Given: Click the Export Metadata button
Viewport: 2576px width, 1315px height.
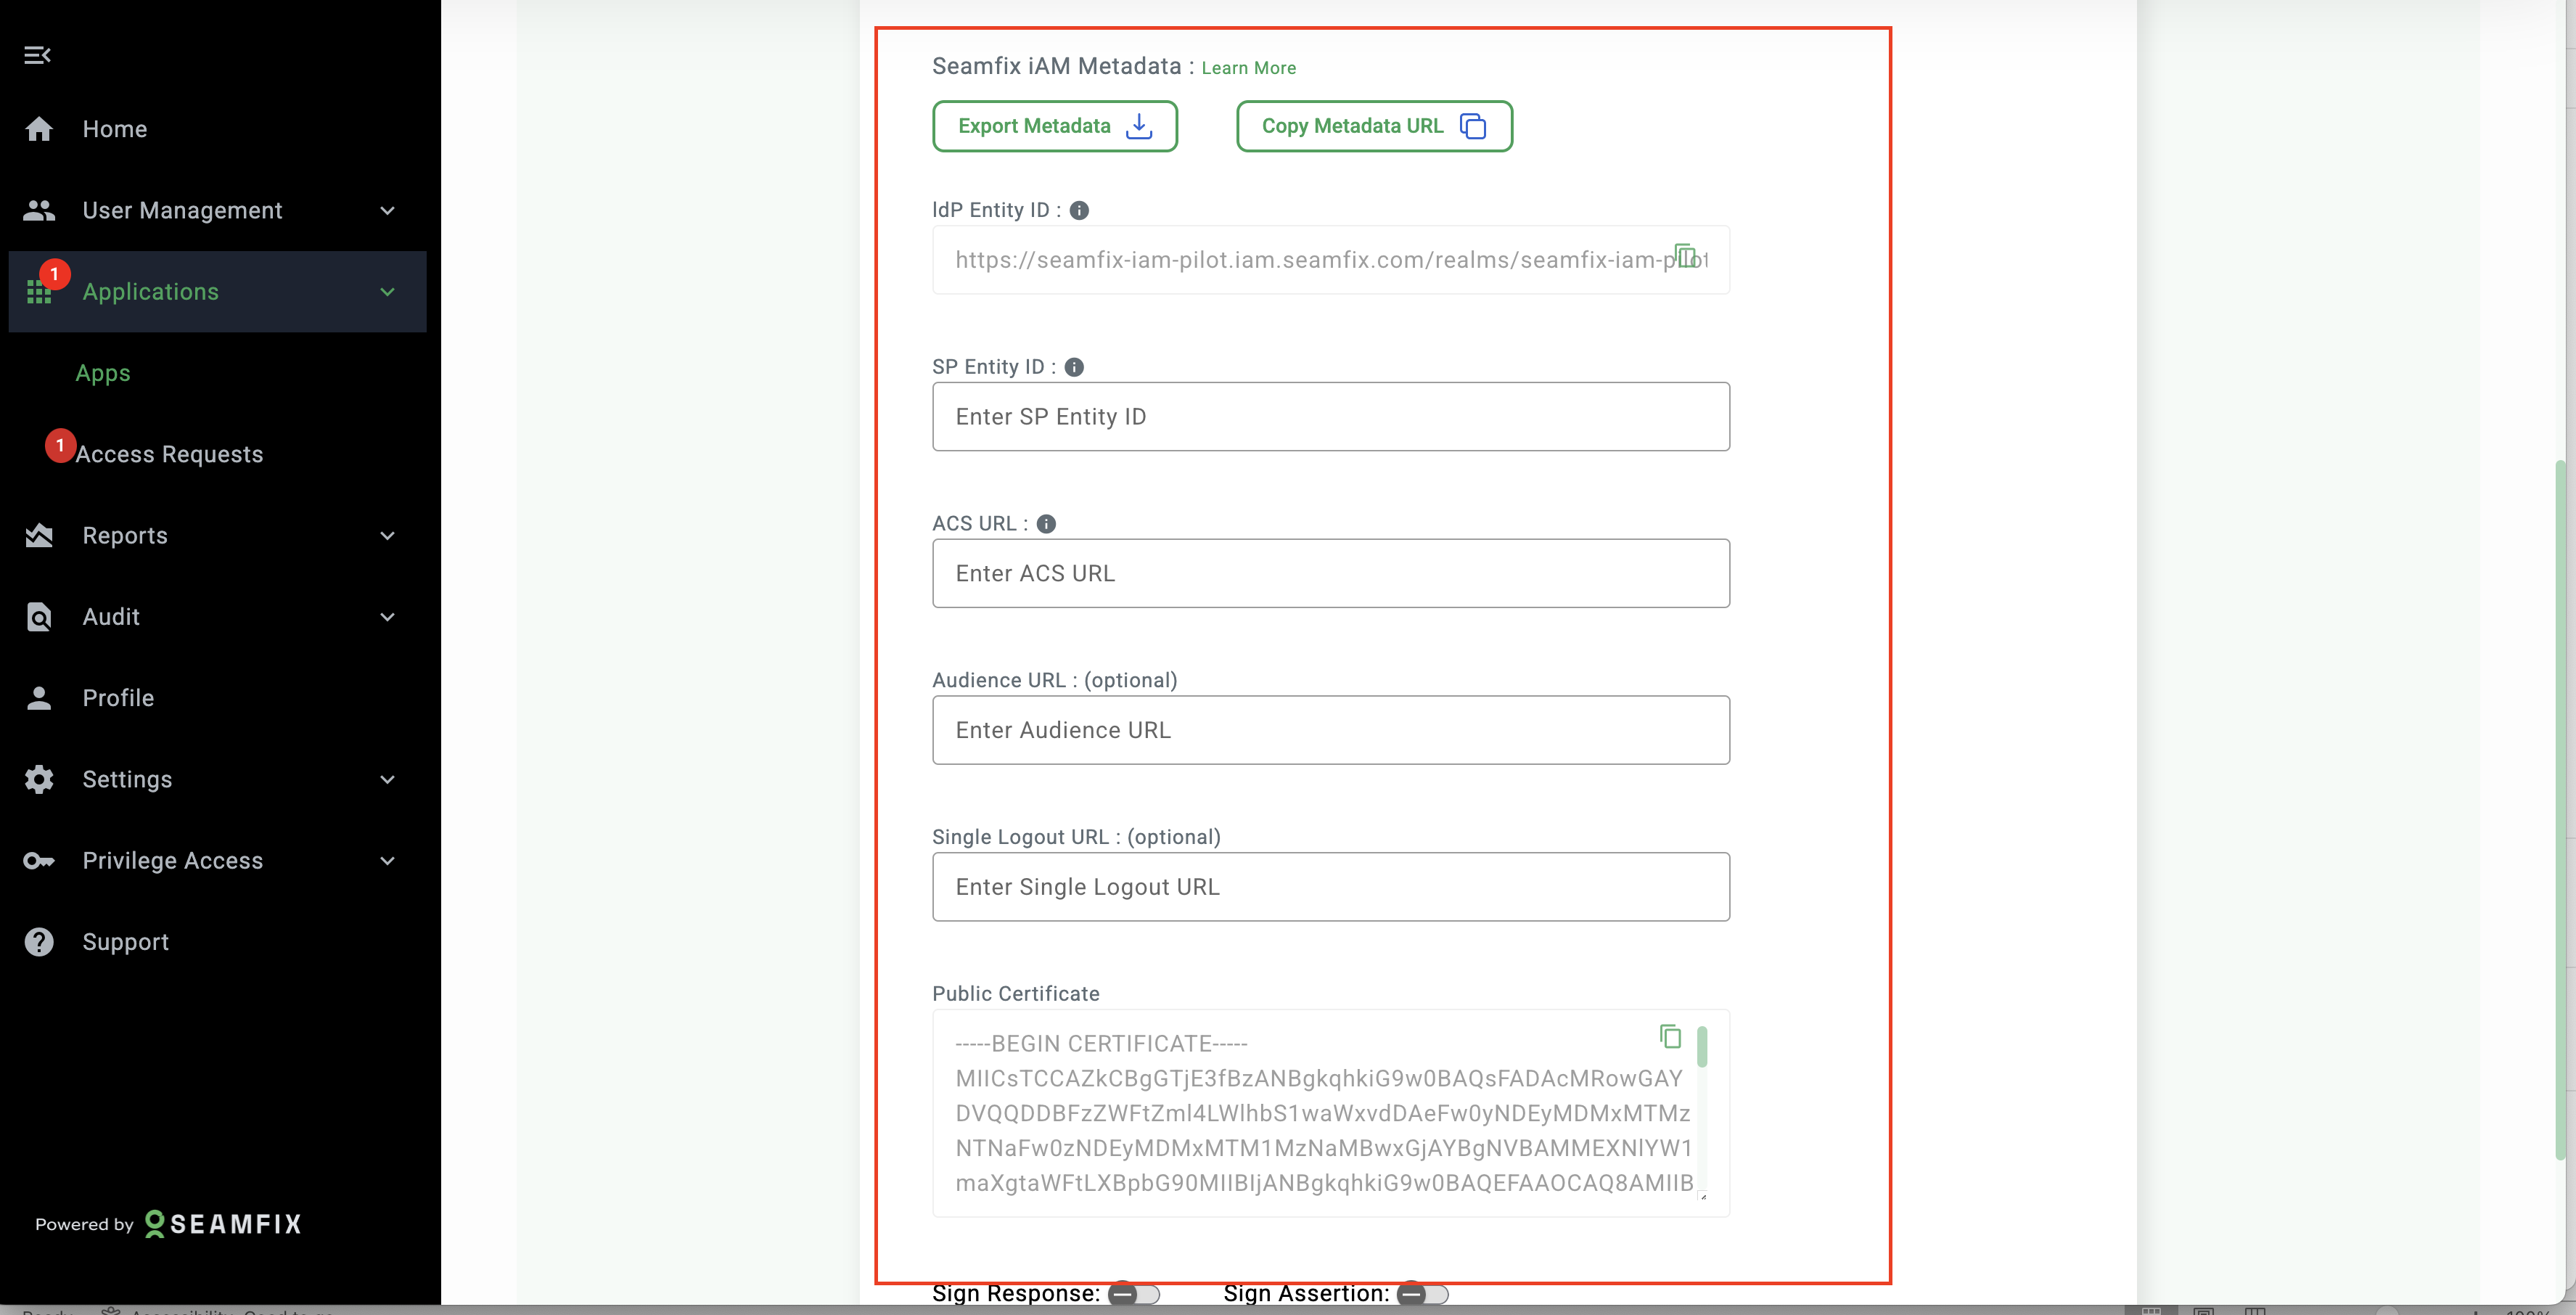Looking at the screenshot, I should click(x=1054, y=126).
